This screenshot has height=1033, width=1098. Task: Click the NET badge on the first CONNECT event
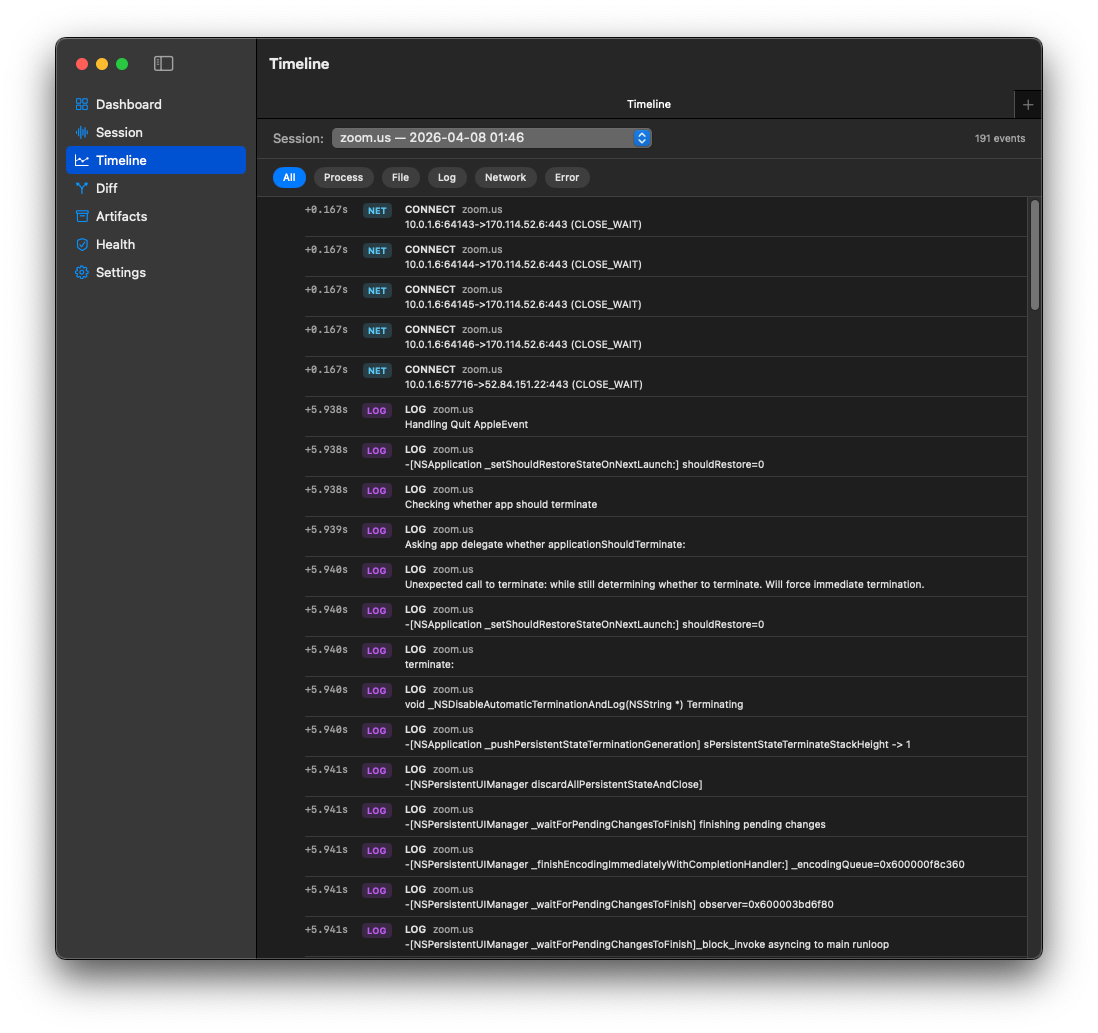(376, 211)
